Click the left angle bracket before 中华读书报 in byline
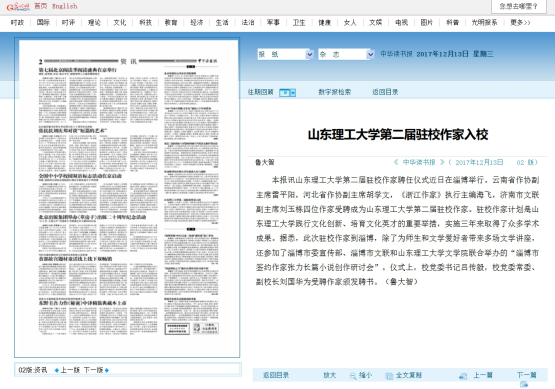Viewport: 555px width, 389px height. click(x=396, y=162)
